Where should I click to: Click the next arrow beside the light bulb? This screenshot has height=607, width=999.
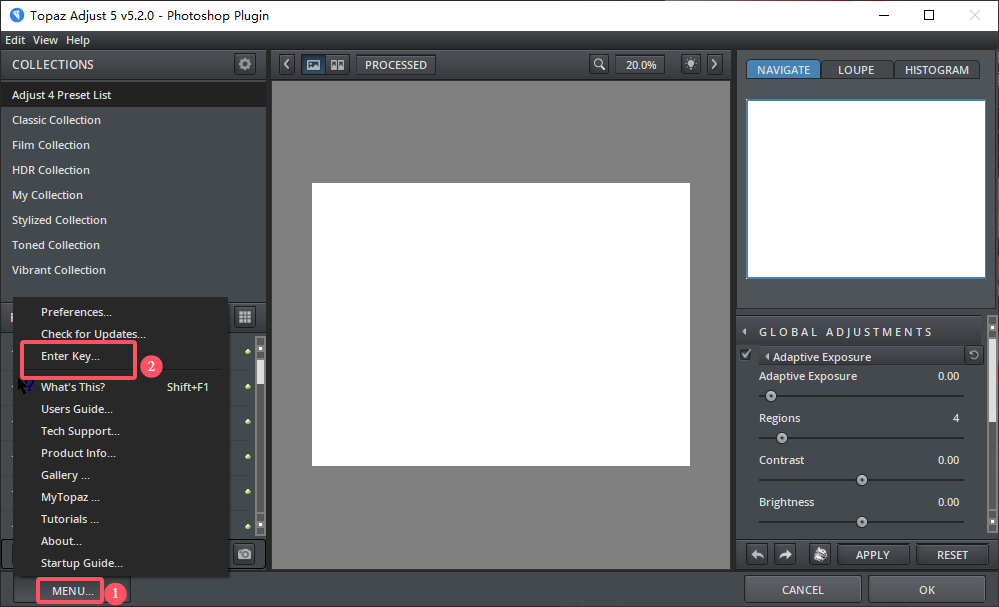714,64
